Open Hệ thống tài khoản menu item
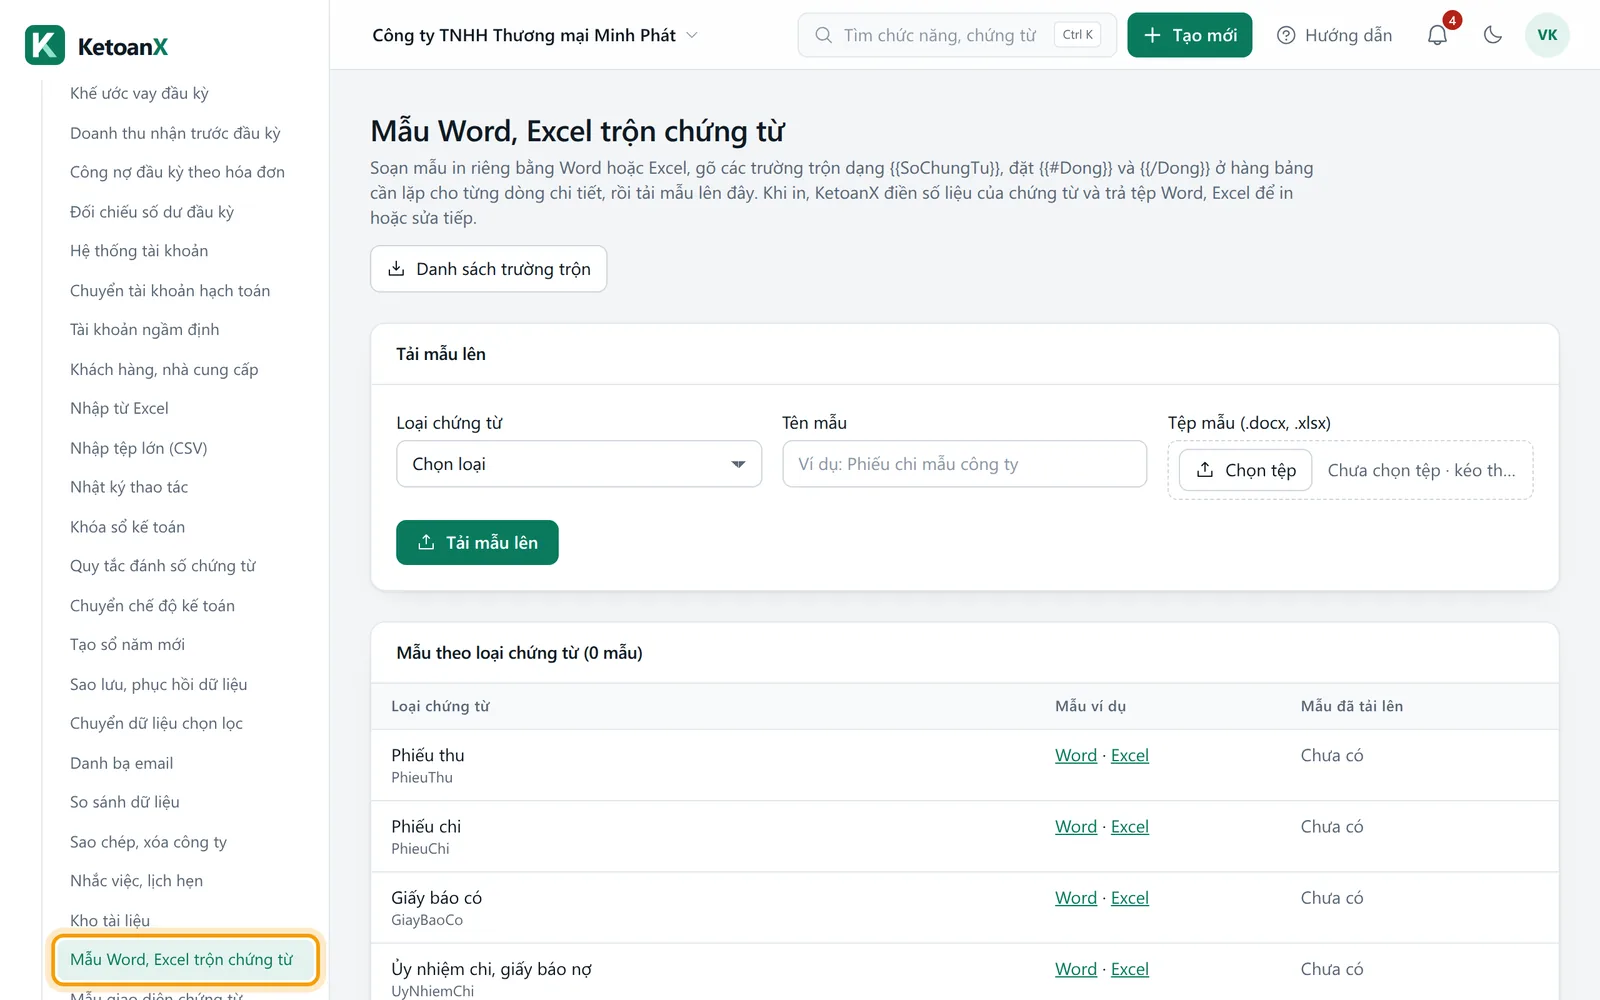This screenshot has height=1000, width=1600. point(139,250)
